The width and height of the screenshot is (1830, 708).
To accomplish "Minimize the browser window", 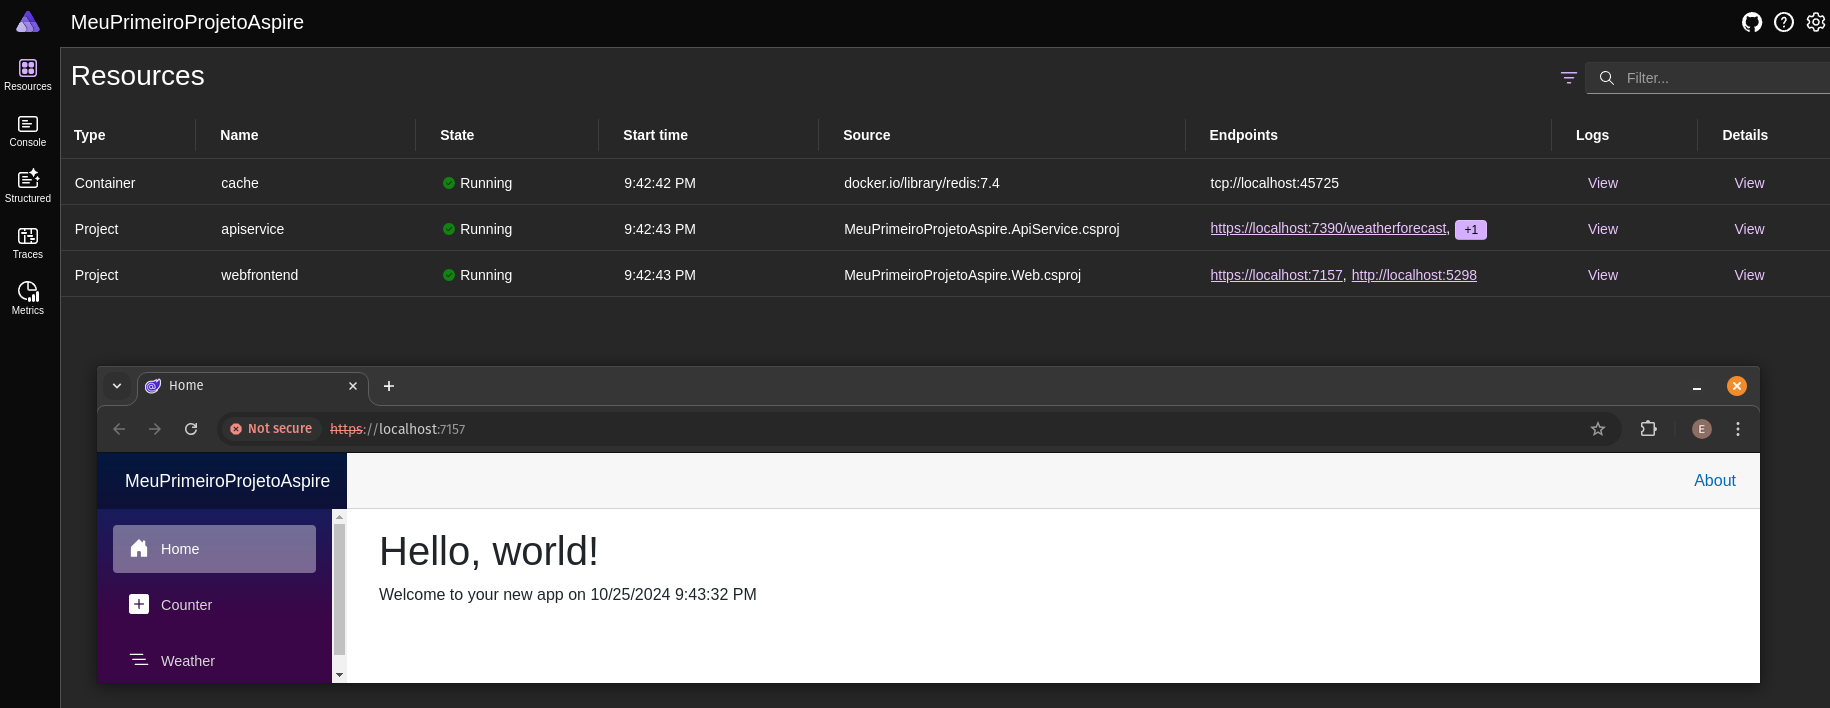I will 1697,386.
